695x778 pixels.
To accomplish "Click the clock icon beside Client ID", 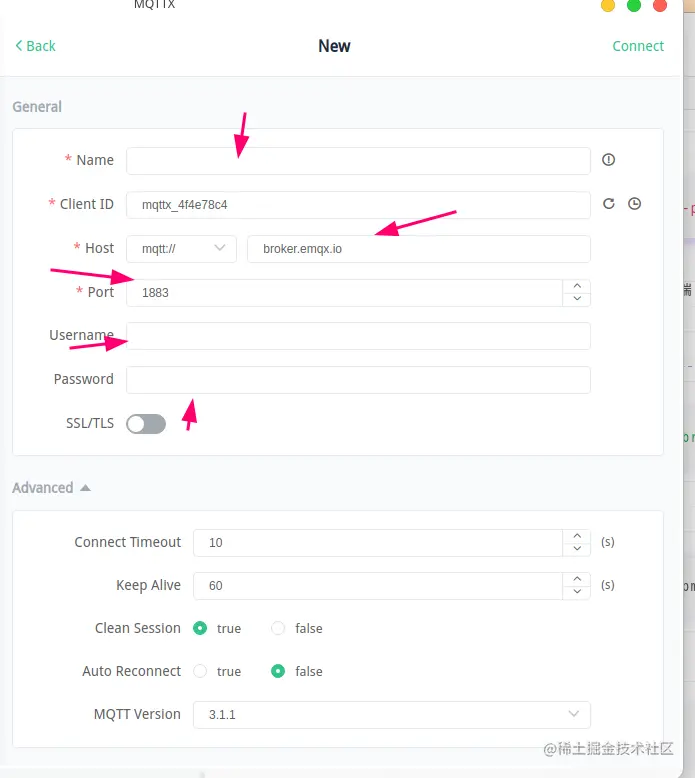I will (634, 204).
